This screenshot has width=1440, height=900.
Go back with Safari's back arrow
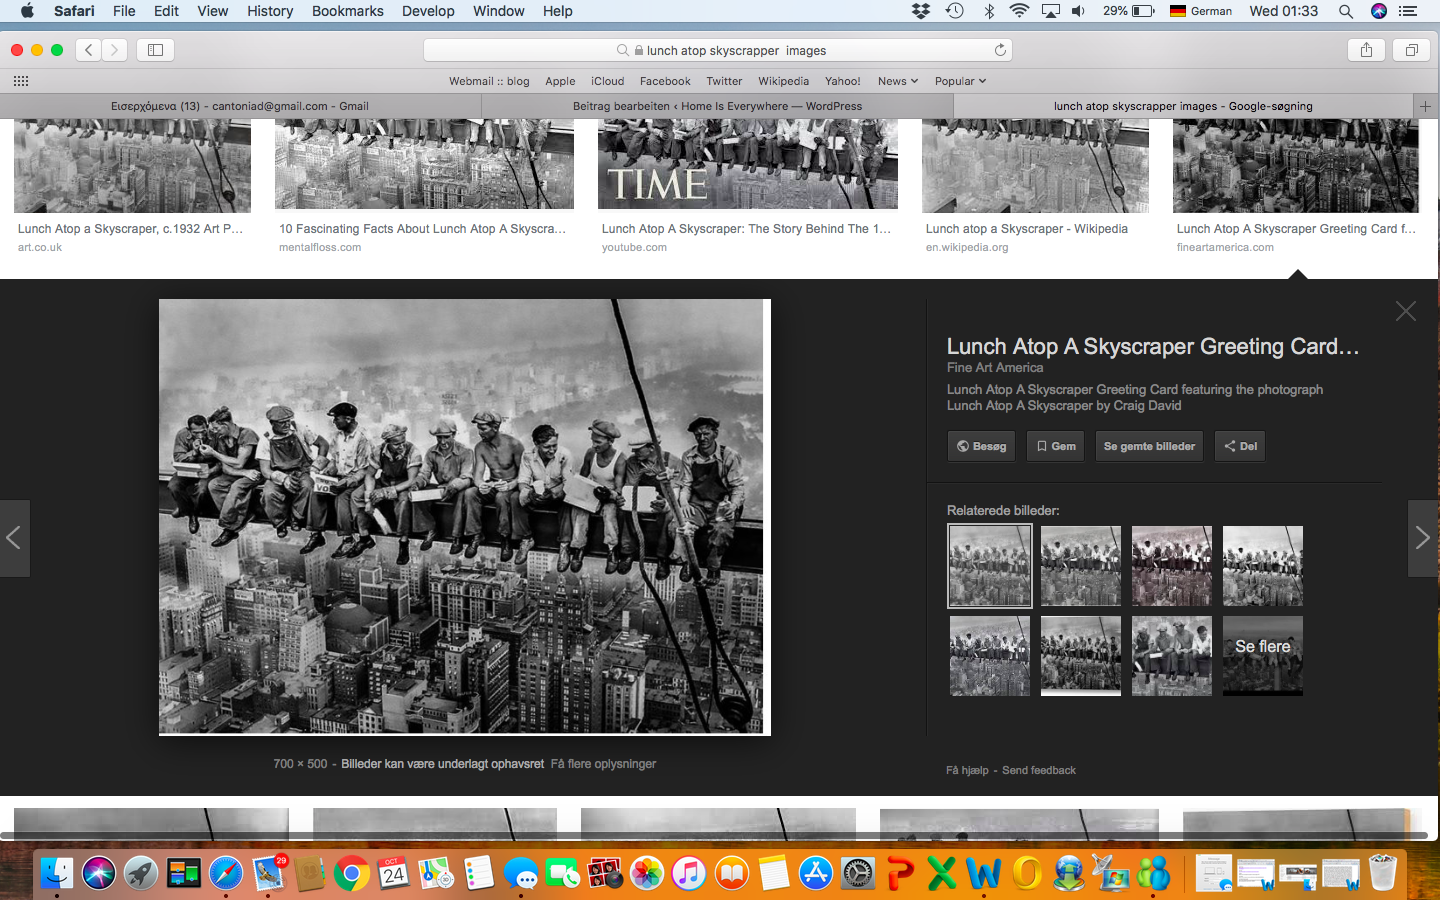(89, 50)
